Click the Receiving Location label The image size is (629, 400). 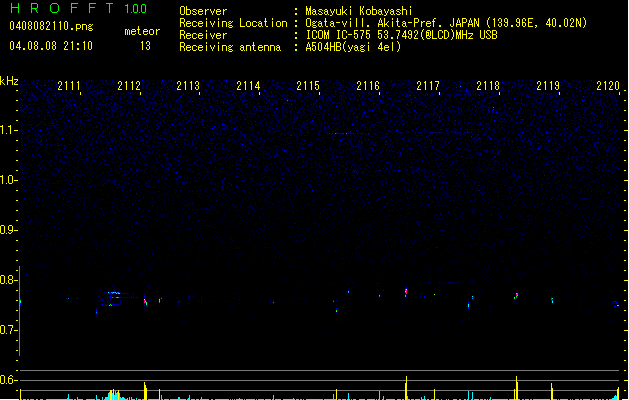(233, 23)
